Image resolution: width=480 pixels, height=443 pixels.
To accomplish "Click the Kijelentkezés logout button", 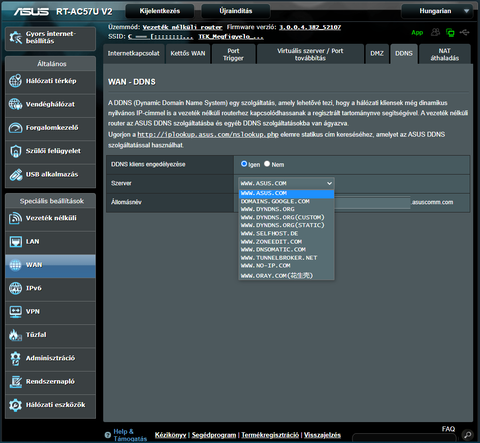I will 160,11.
